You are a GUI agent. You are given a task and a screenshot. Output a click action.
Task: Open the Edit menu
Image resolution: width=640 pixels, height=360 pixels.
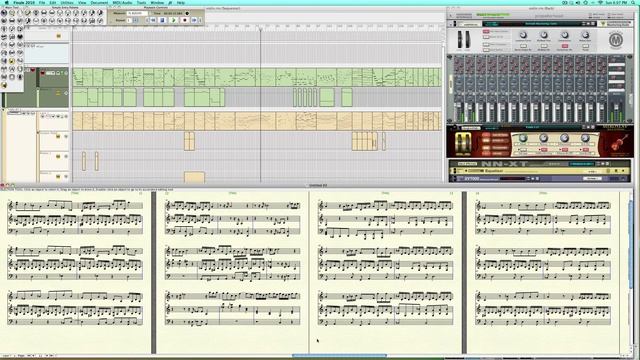tap(53, 2)
